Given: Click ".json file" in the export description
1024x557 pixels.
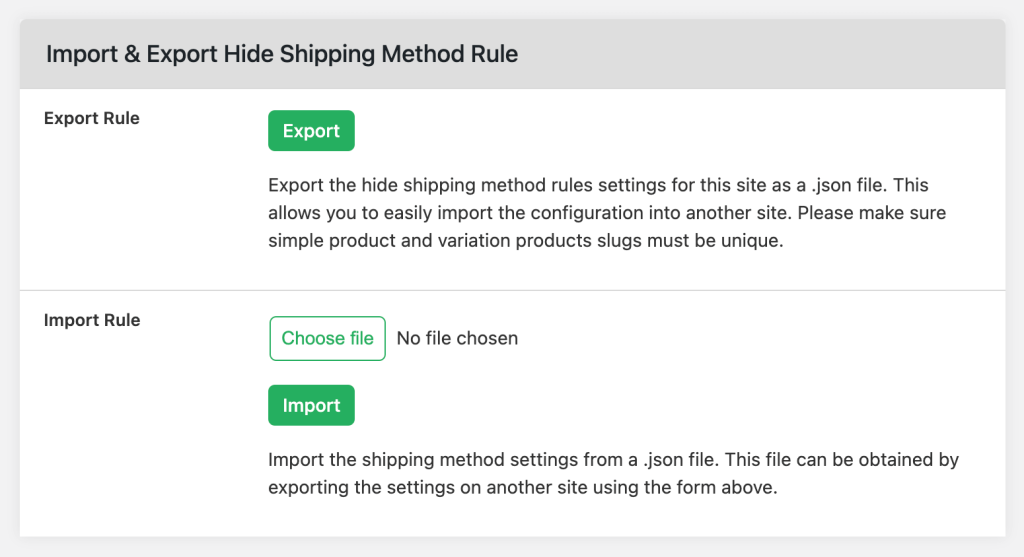Looking at the screenshot, I should click(849, 185).
